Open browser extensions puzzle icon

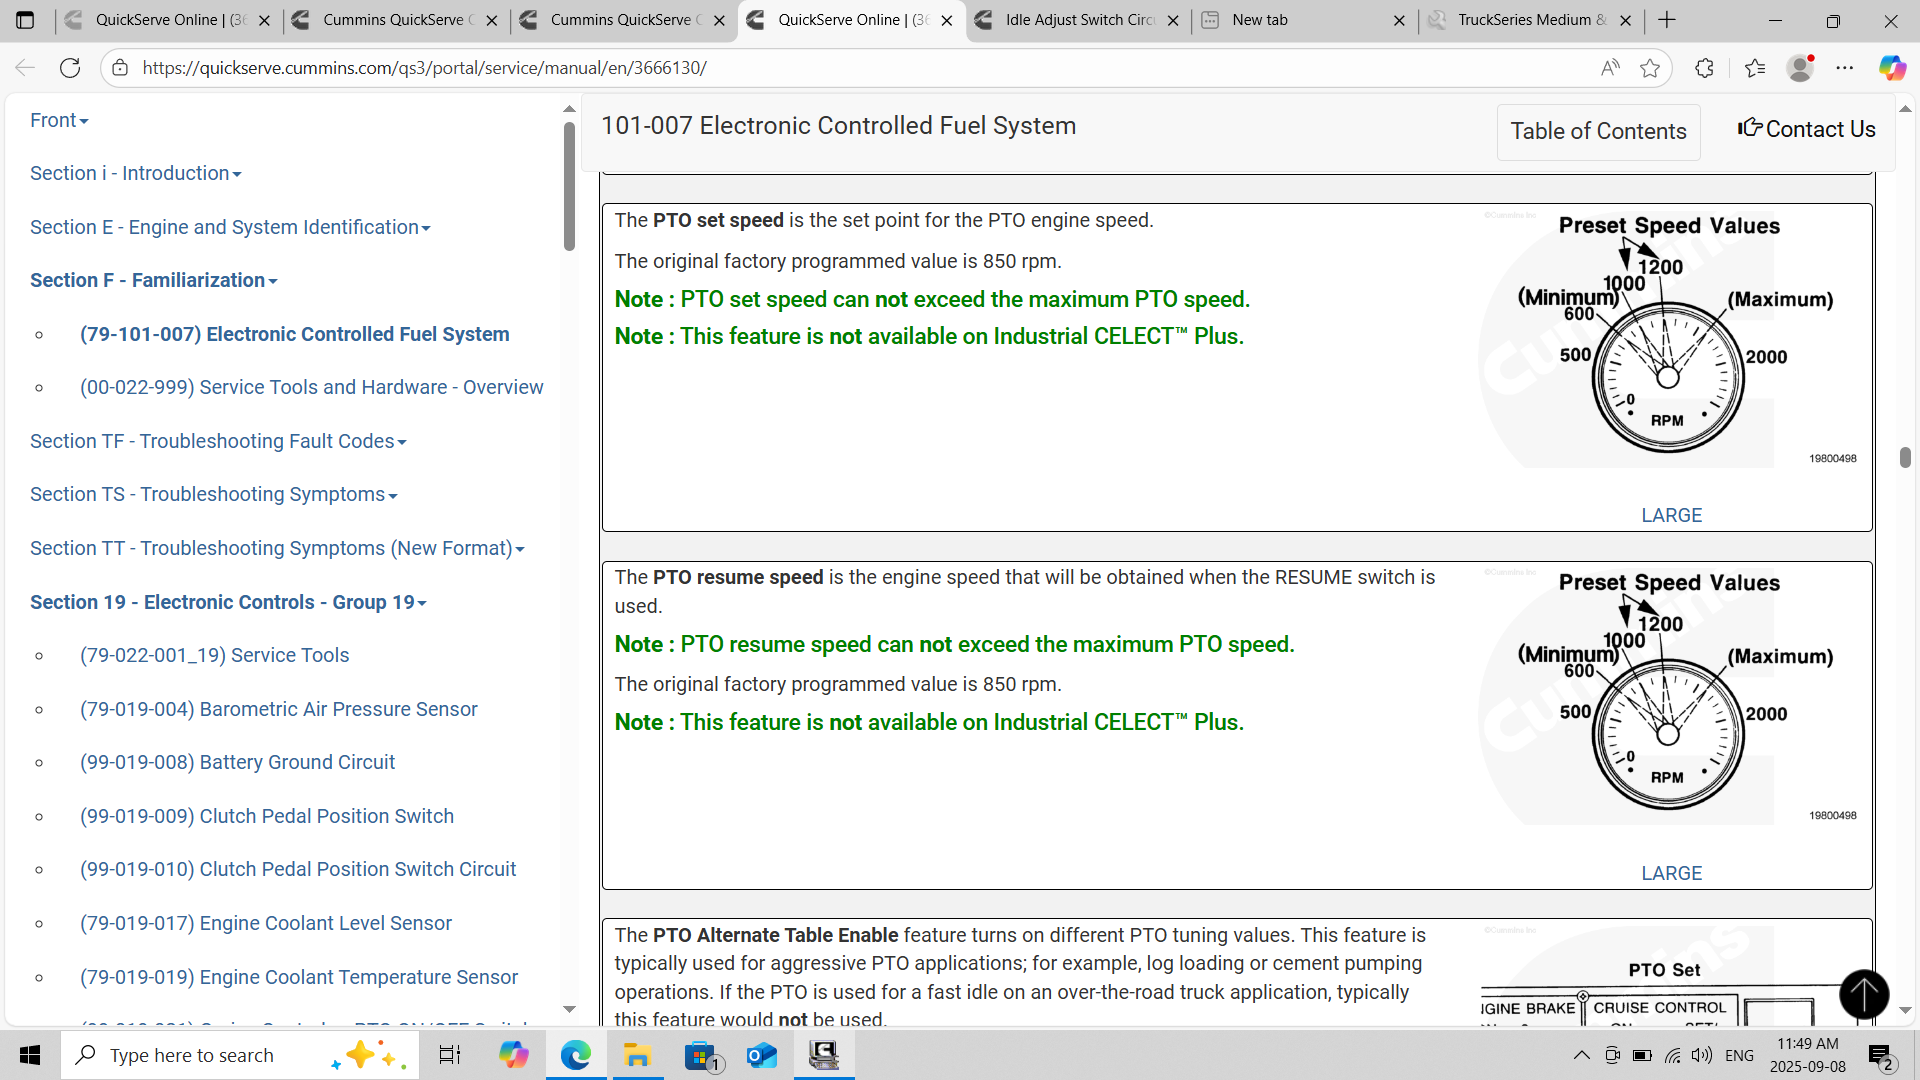1705,68
